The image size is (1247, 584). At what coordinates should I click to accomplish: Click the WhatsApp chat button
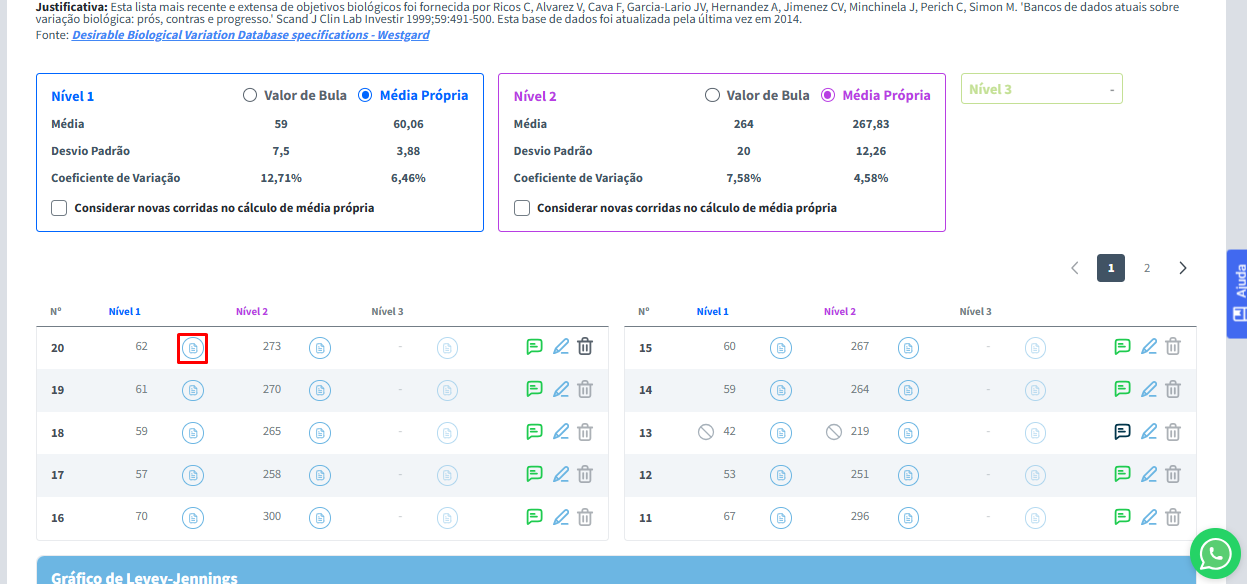pyautogui.click(x=1215, y=553)
